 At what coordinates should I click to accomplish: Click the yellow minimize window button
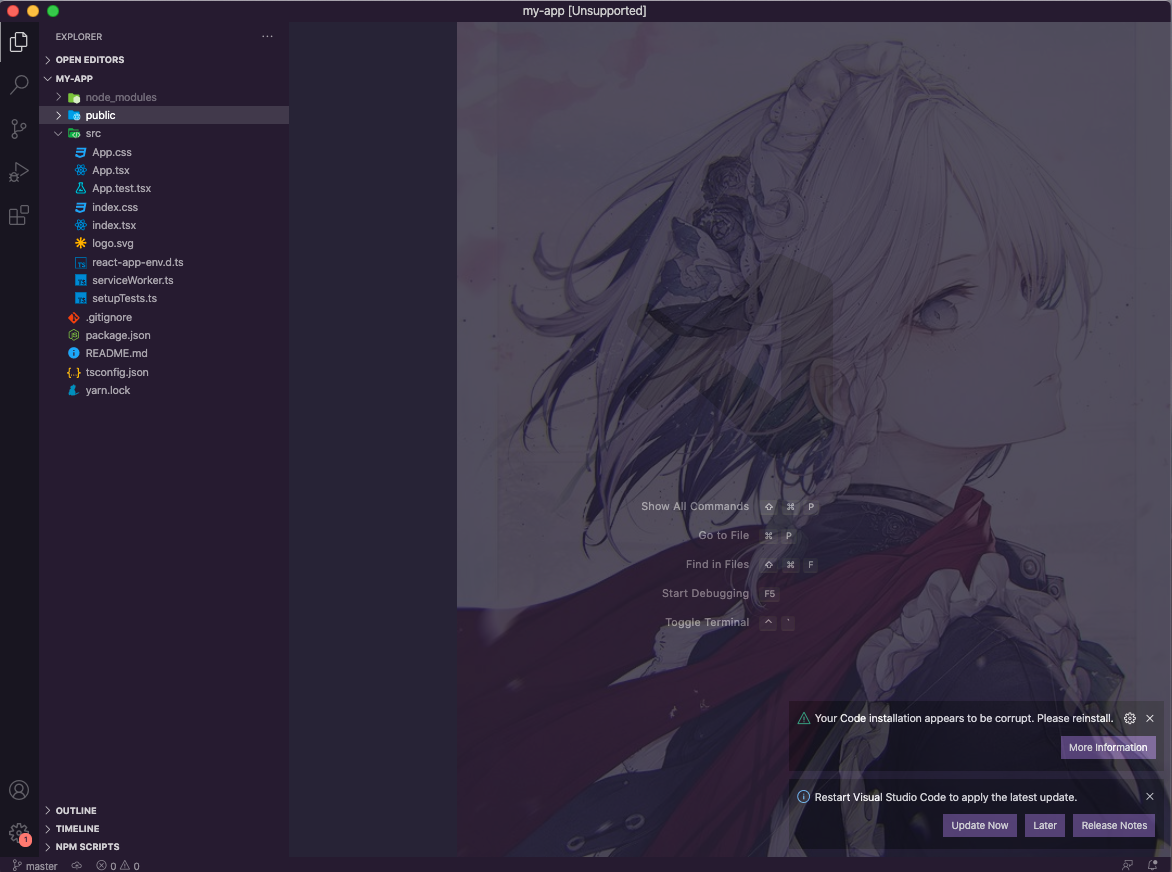[33, 10]
